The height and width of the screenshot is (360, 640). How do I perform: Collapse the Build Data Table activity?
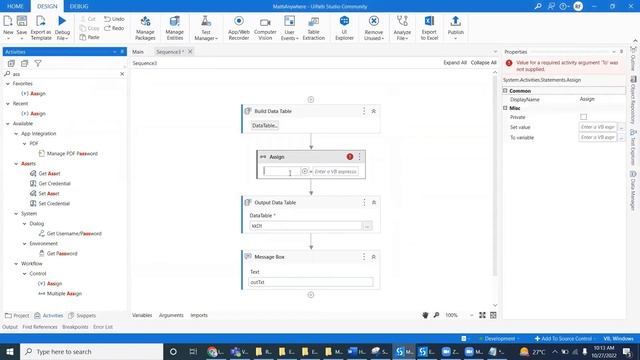point(373,111)
